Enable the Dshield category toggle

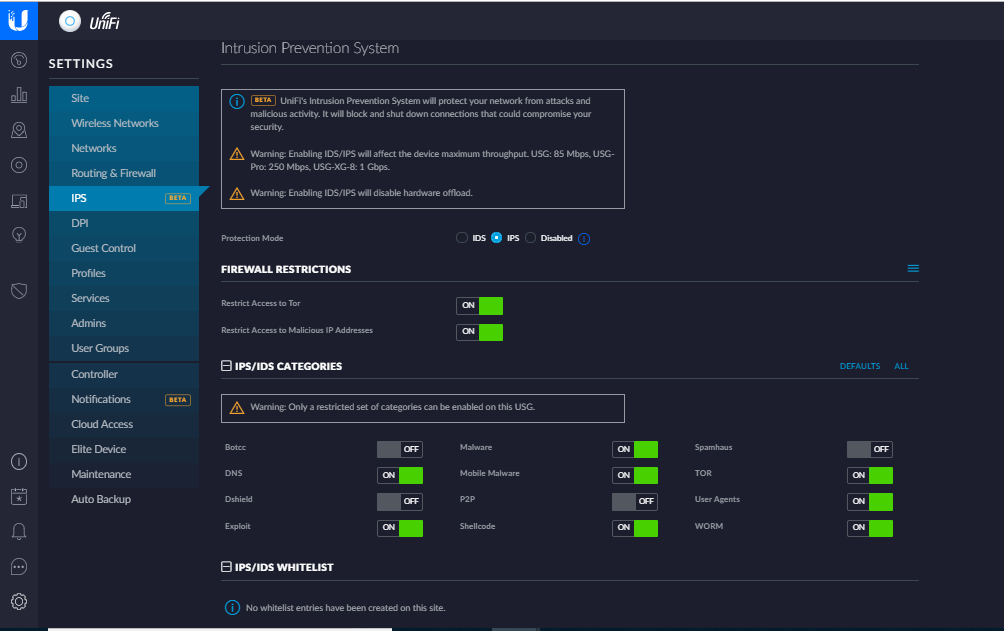point(400,501)
